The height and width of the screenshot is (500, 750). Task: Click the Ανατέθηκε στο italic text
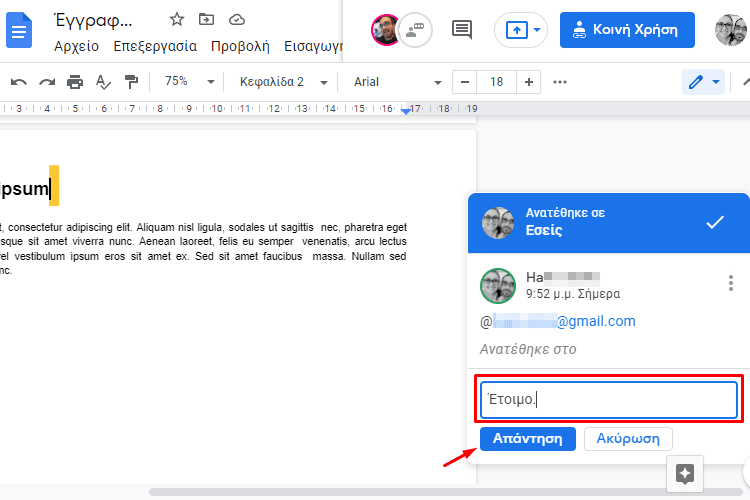point(528,349)
